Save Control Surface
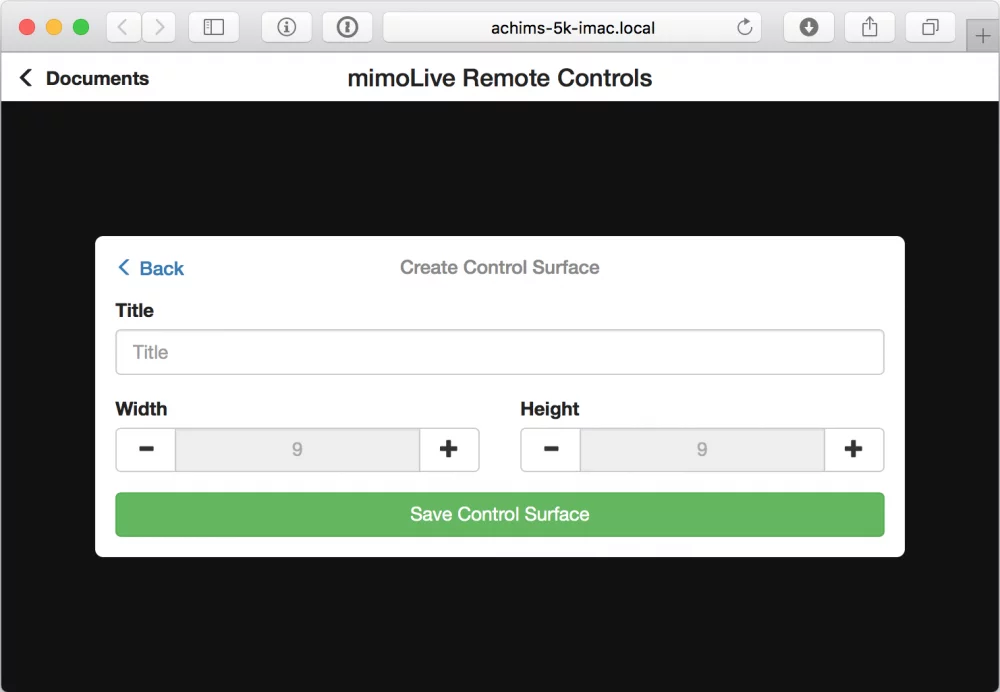The image size is (1000, 692). [x=499, y=514]
